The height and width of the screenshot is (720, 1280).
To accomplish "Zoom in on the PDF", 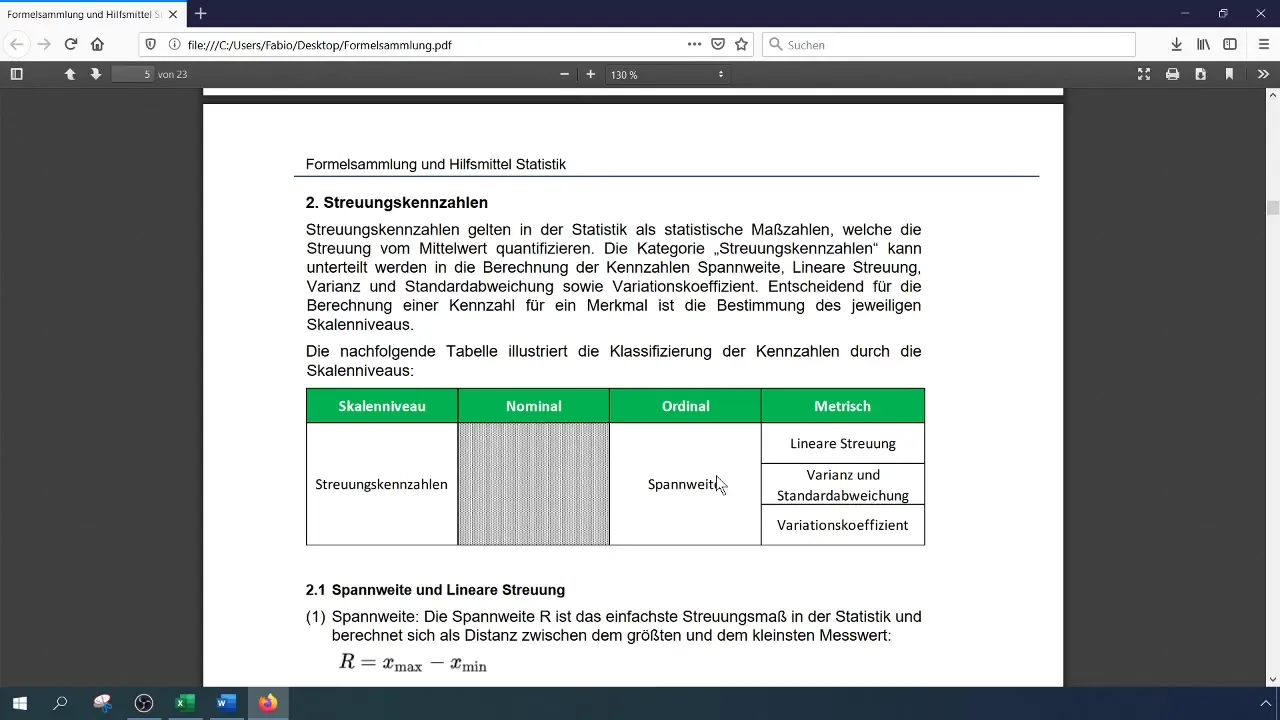I will click(591, 74).
